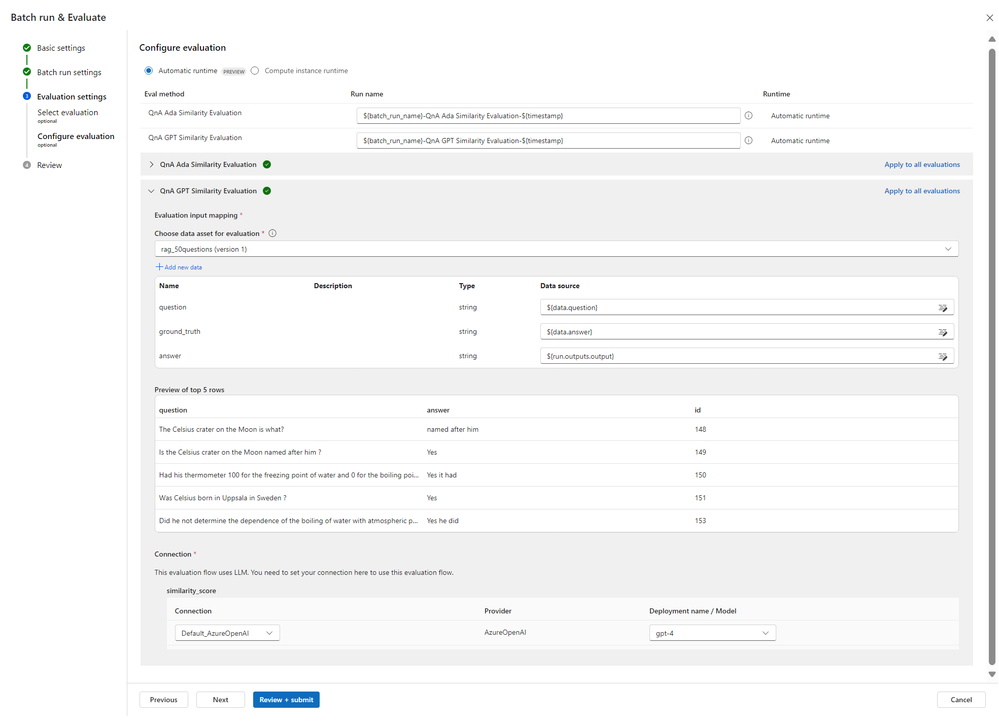Click the 'AzureOpenAI' provider value

[505, 633]
